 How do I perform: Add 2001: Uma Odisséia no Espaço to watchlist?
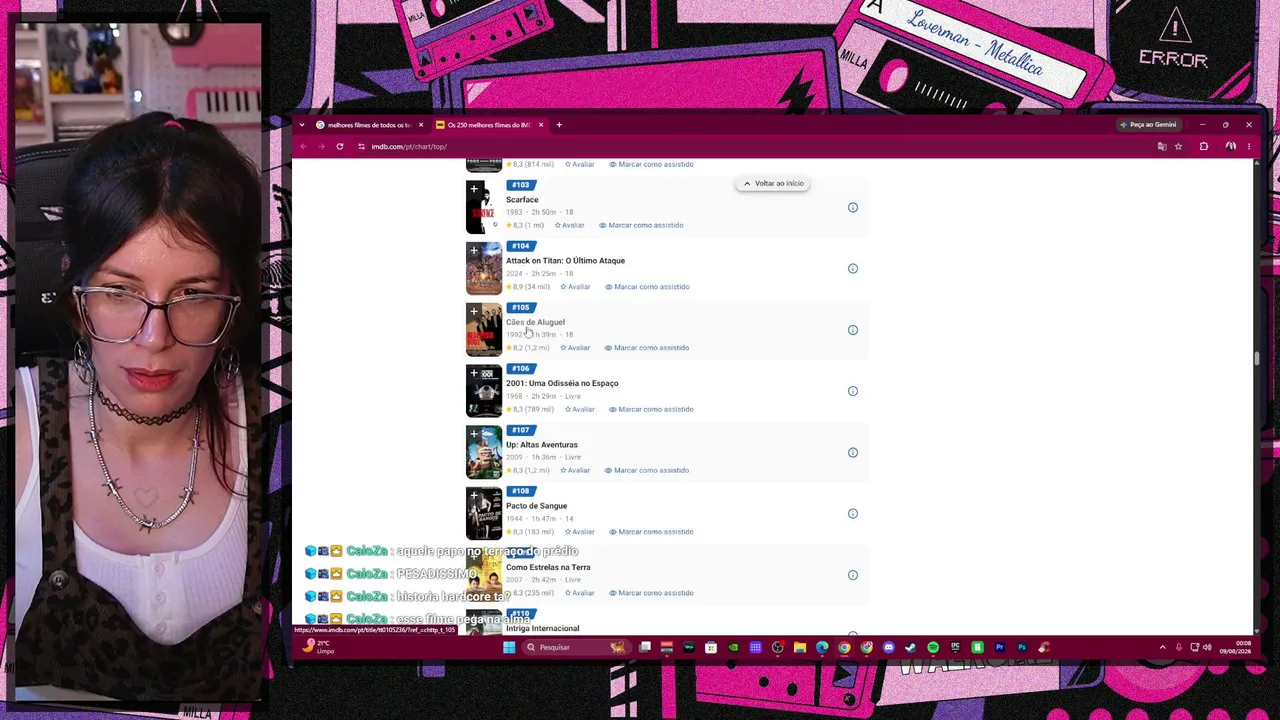pos(474,373)
